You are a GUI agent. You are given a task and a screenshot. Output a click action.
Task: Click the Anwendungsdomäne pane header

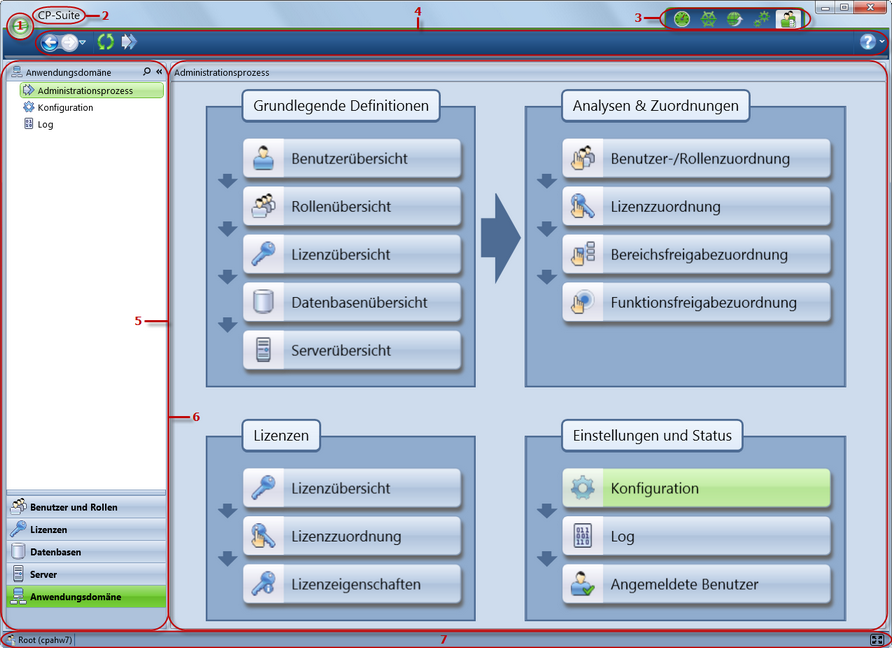click(x=68, y=72)
